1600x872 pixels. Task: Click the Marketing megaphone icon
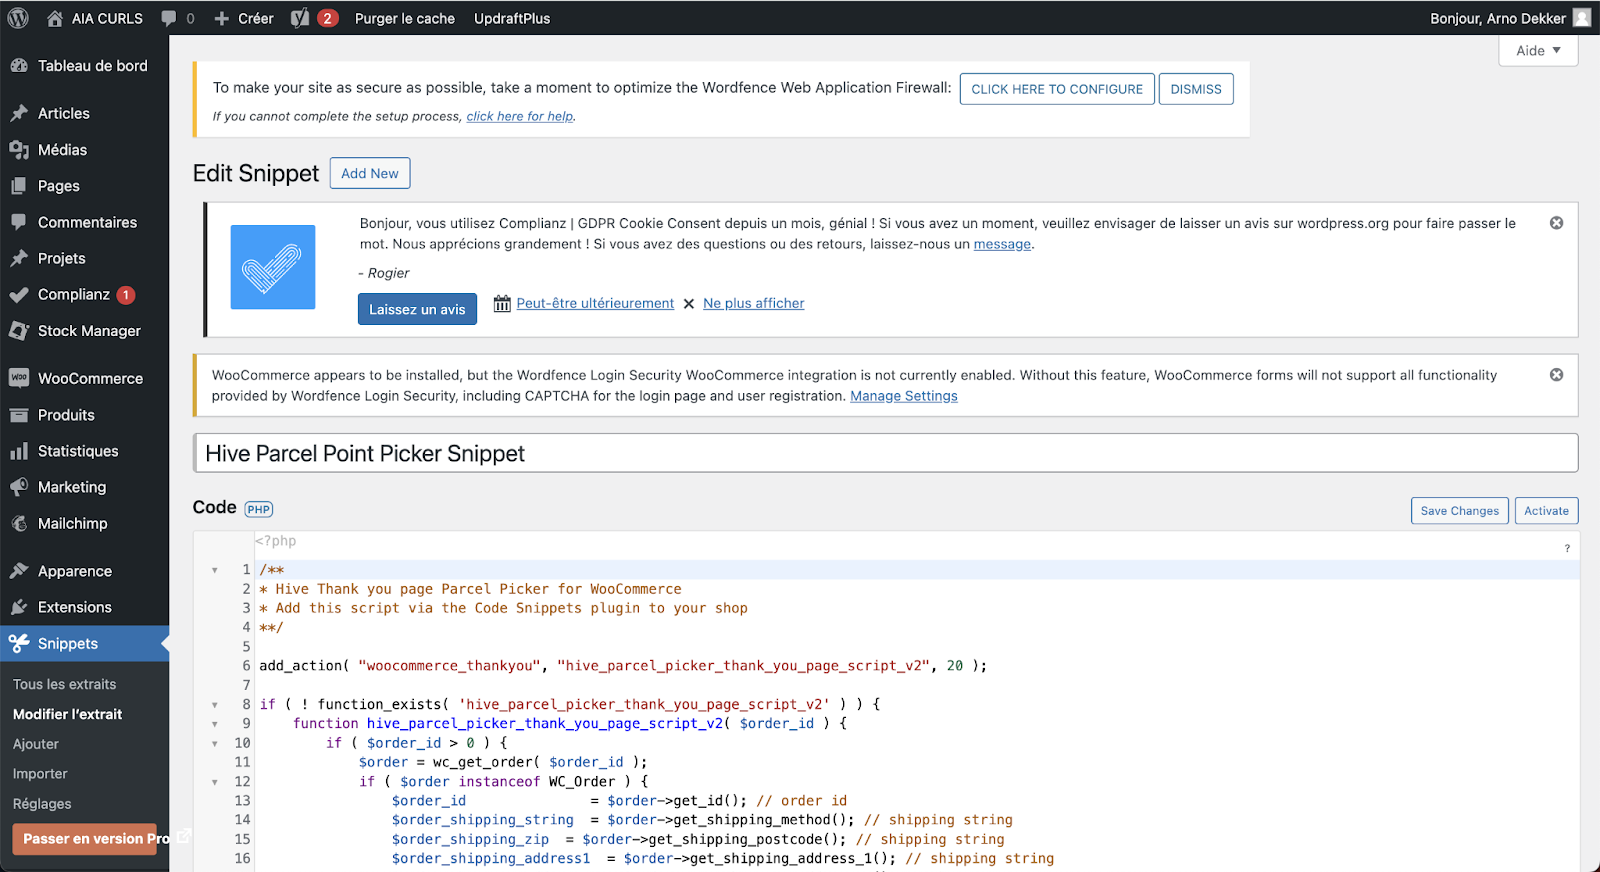click(19, 487)
